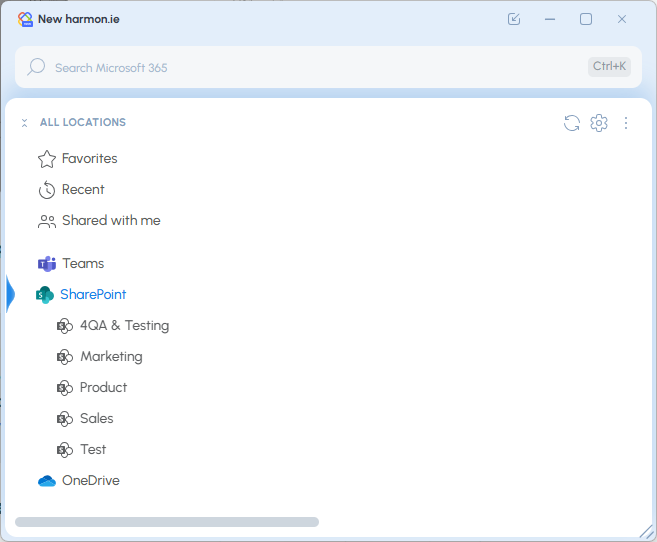Viewport: 657px width, 542px height.
Task: Click the Test site icon
Action: coord(65,450)
